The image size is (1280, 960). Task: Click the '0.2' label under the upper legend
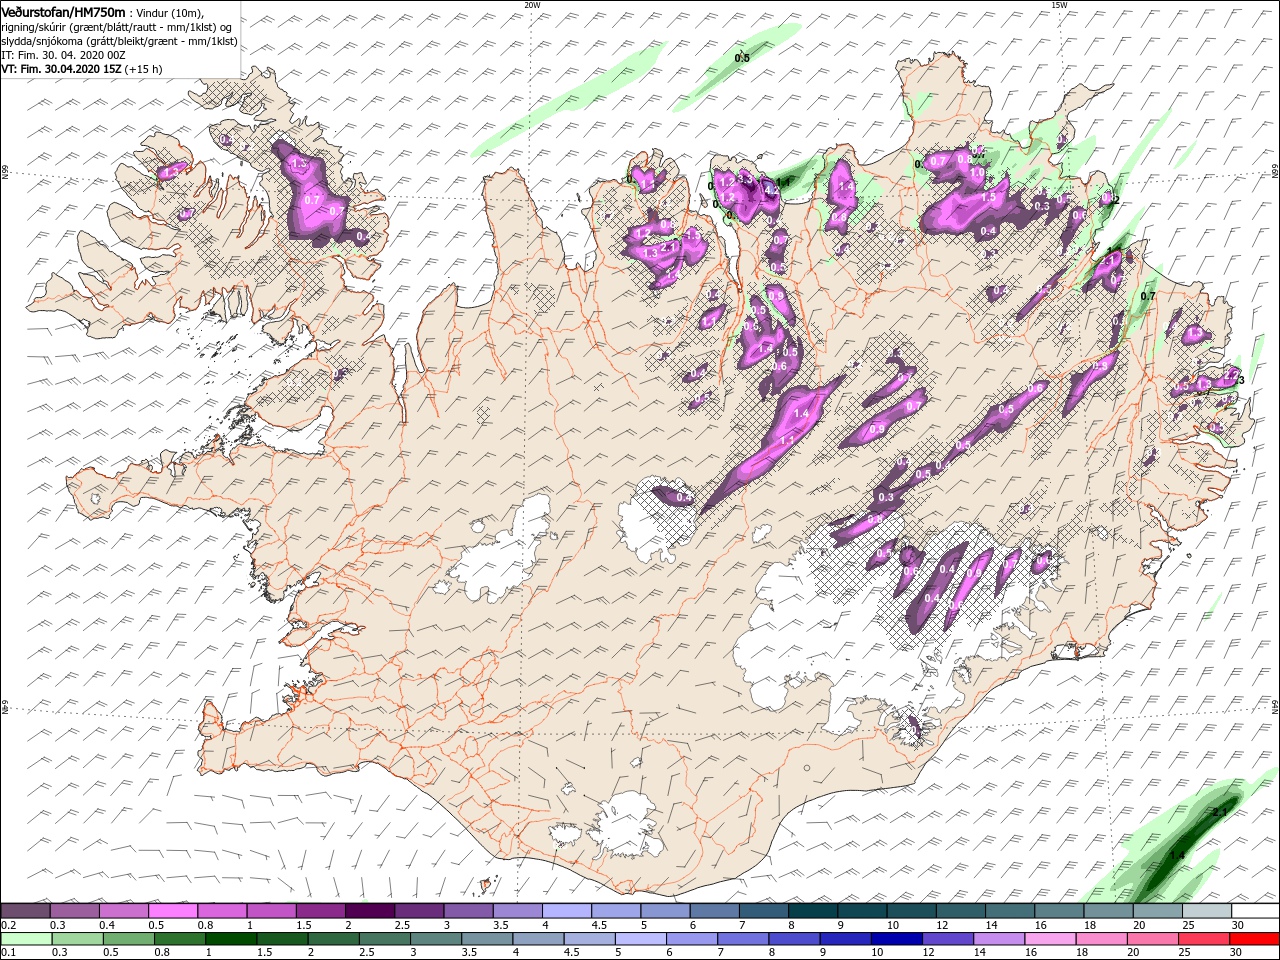[8, 925]
